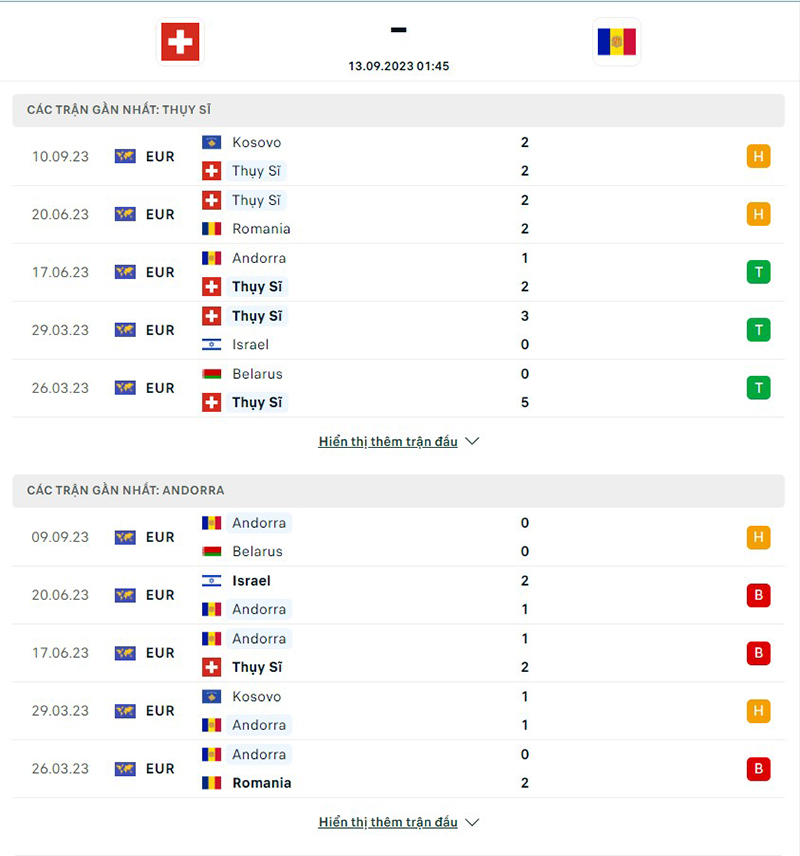Click the Switzerland flag at the top
Image resolution: width=800 pixels, height=856 pixels.
click(x=179, y=42)
